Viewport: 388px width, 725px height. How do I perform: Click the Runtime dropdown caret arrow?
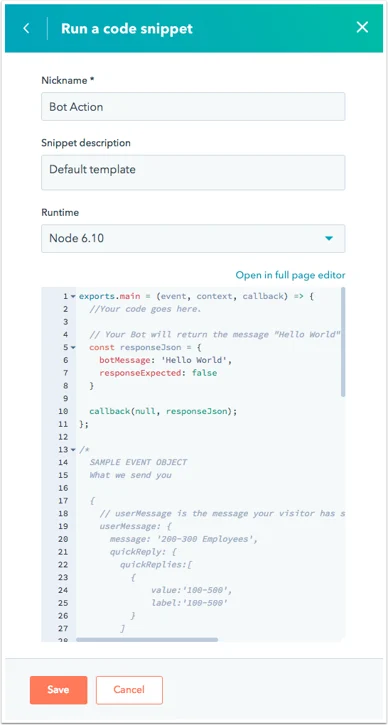[x=329, y=239]
